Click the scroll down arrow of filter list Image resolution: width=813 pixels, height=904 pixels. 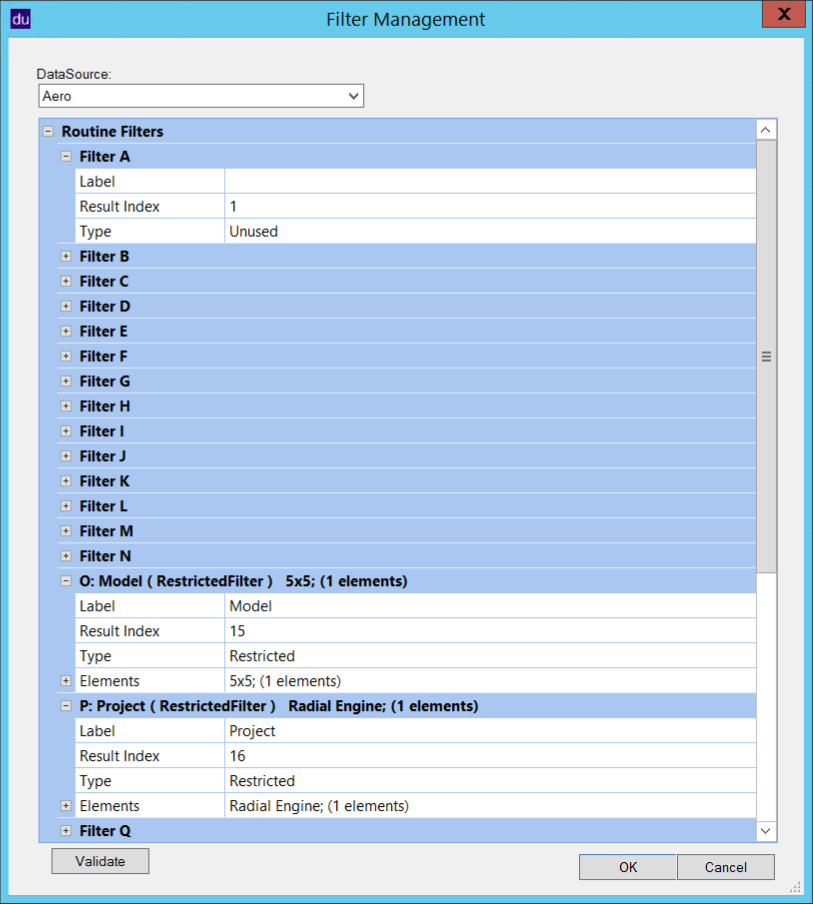(766, 831)
